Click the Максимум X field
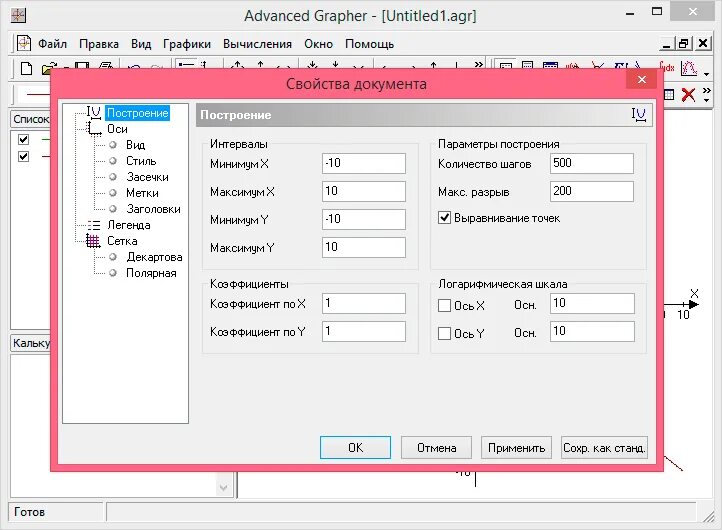722x530 pixels. [x=364, y=192]
